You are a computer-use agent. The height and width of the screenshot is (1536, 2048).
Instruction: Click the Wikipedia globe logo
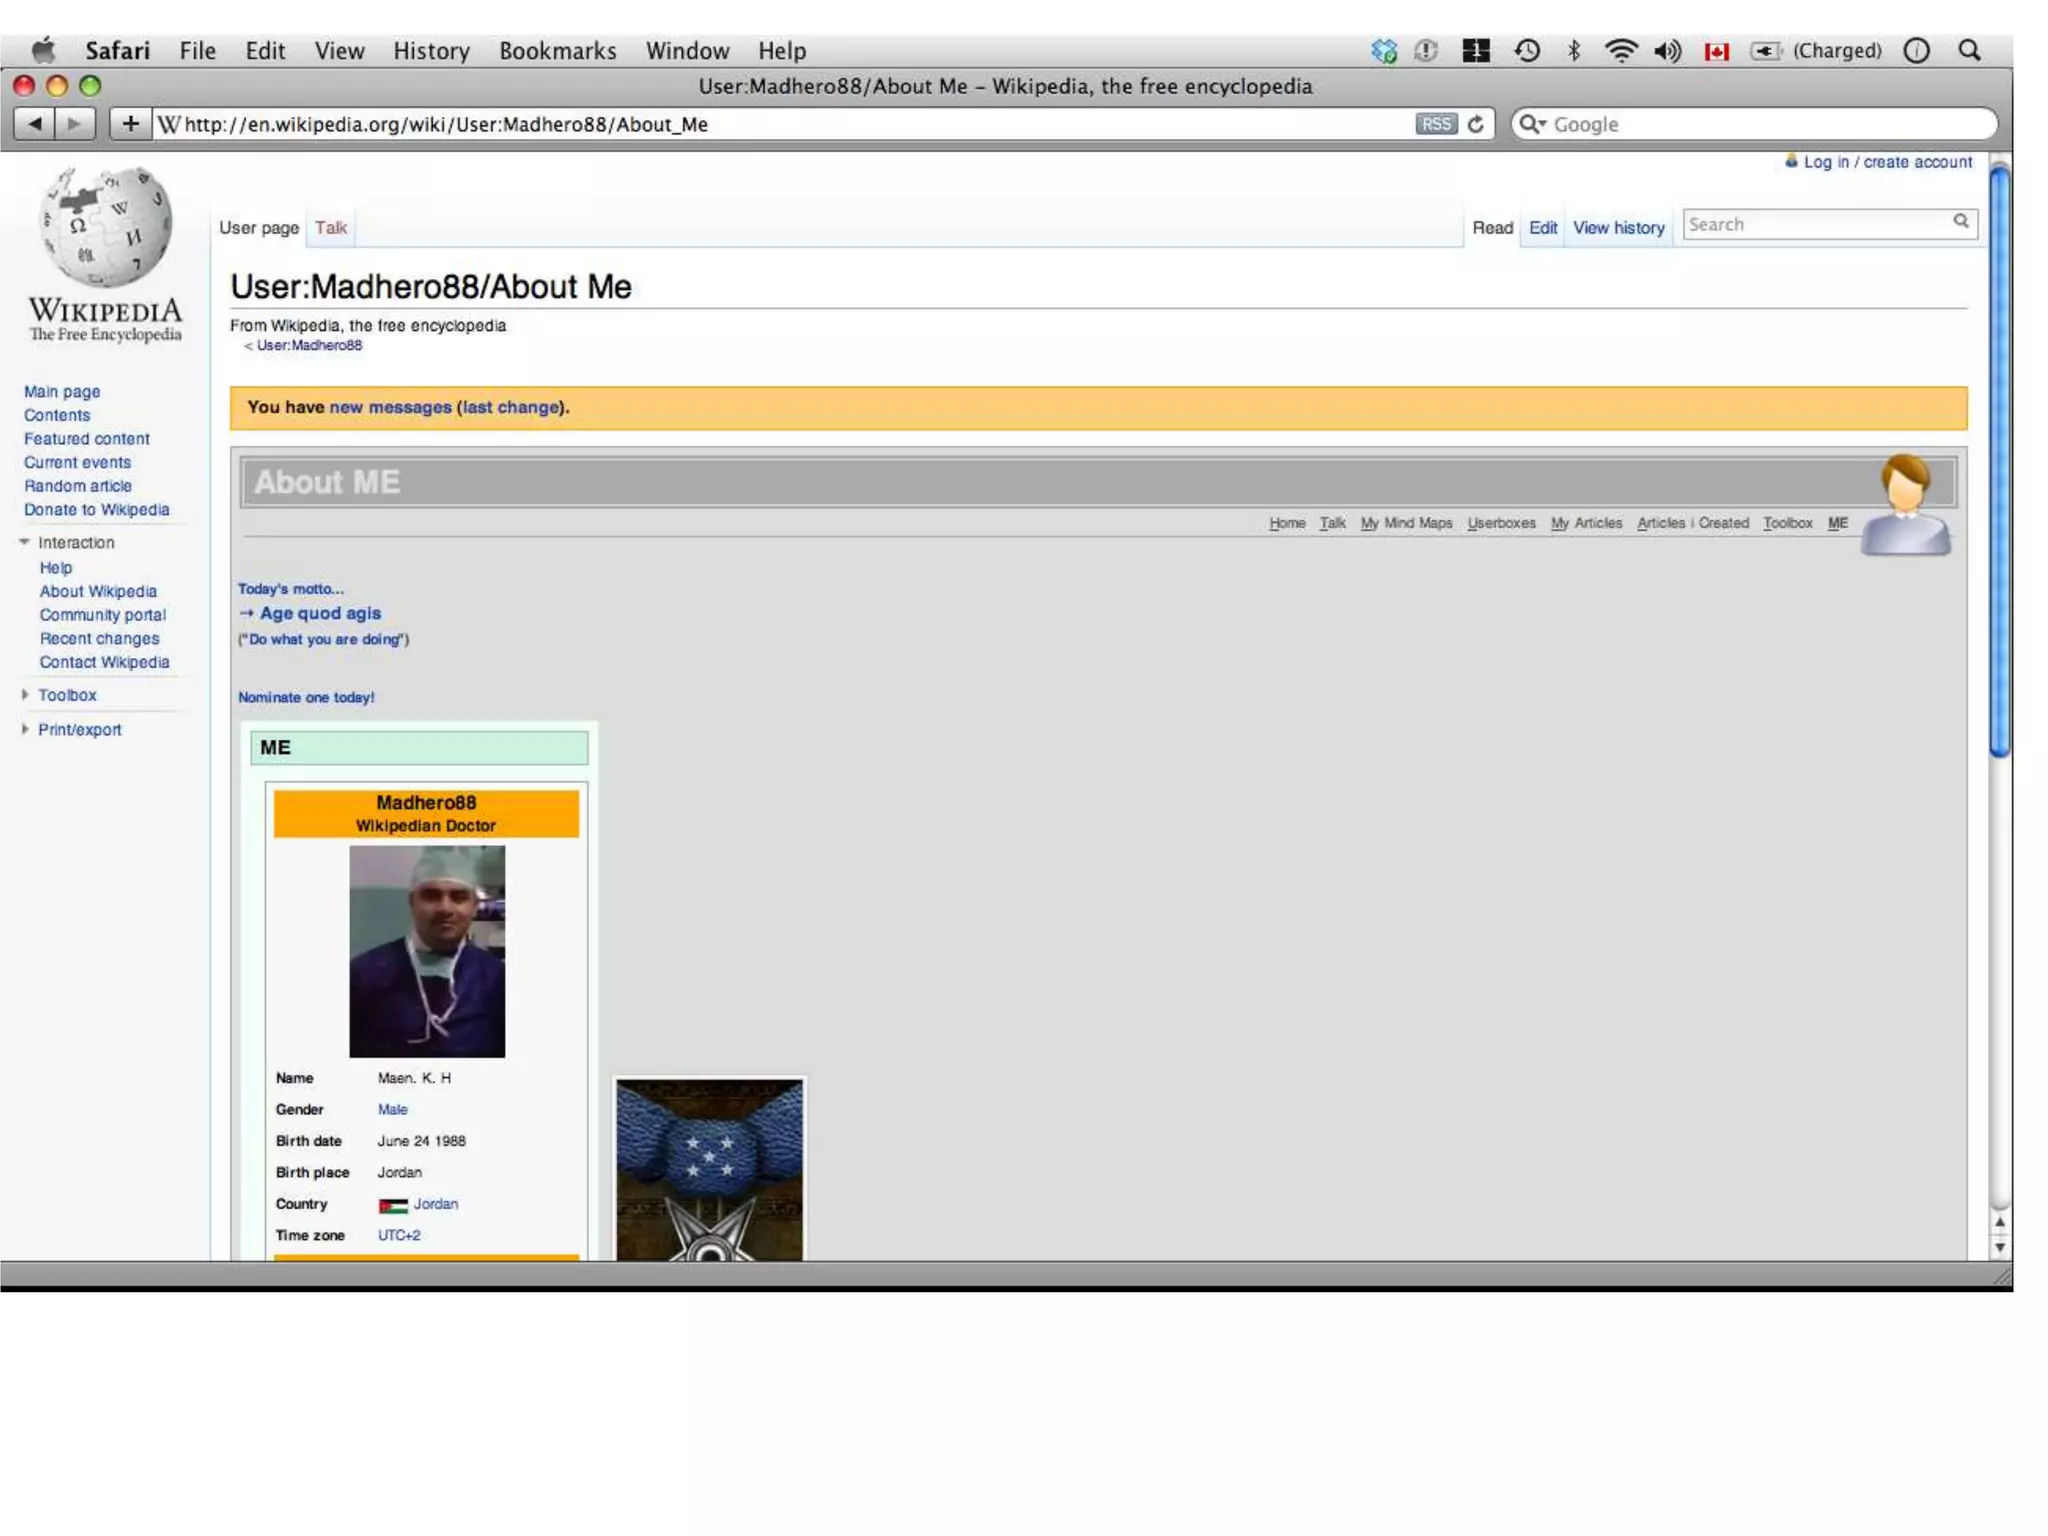coord(105,228)
